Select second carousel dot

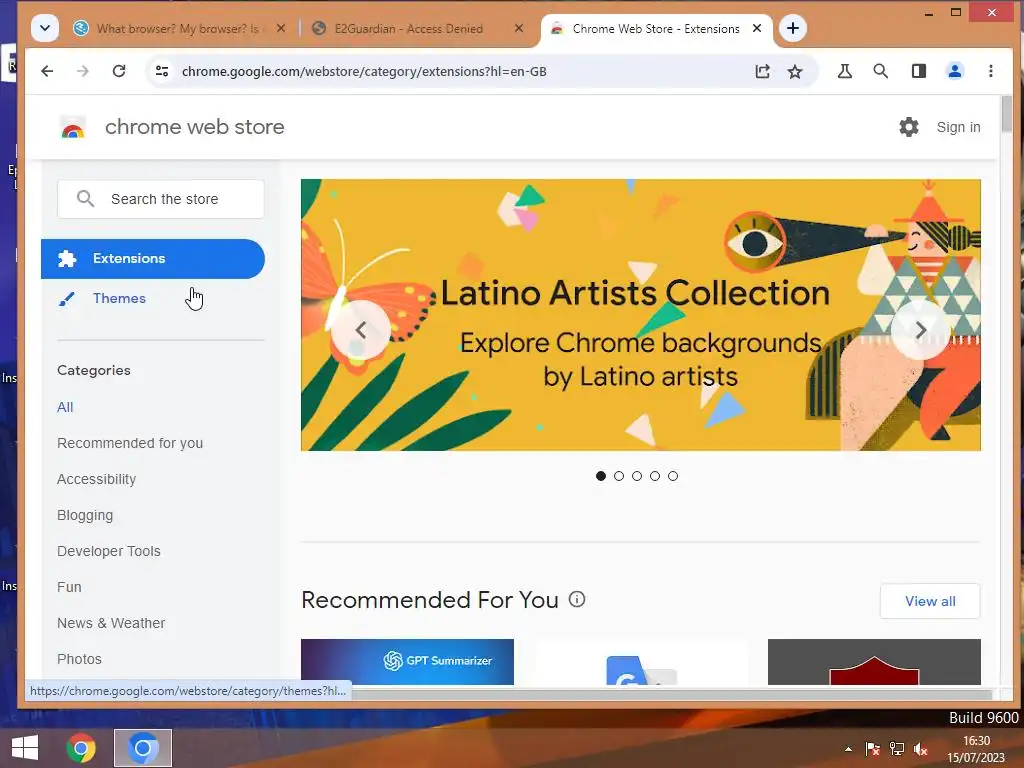(x=619, y=476)
